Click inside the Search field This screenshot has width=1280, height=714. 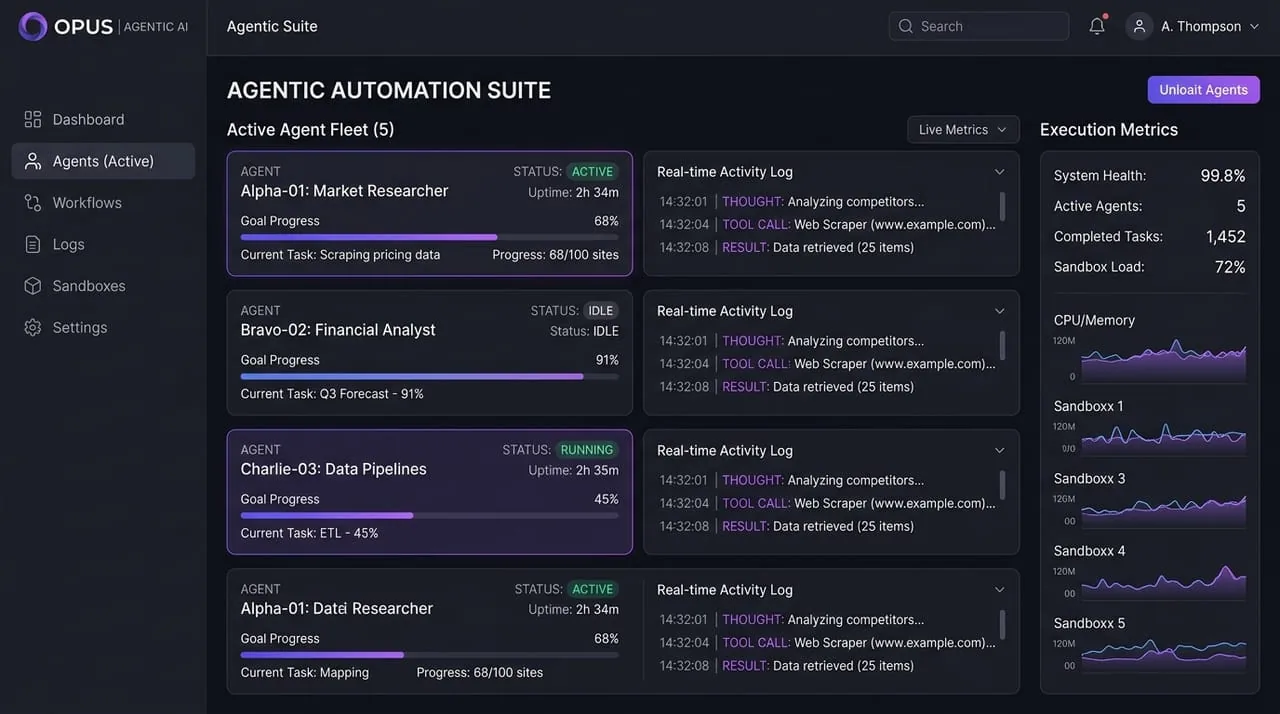pos(978,26)
